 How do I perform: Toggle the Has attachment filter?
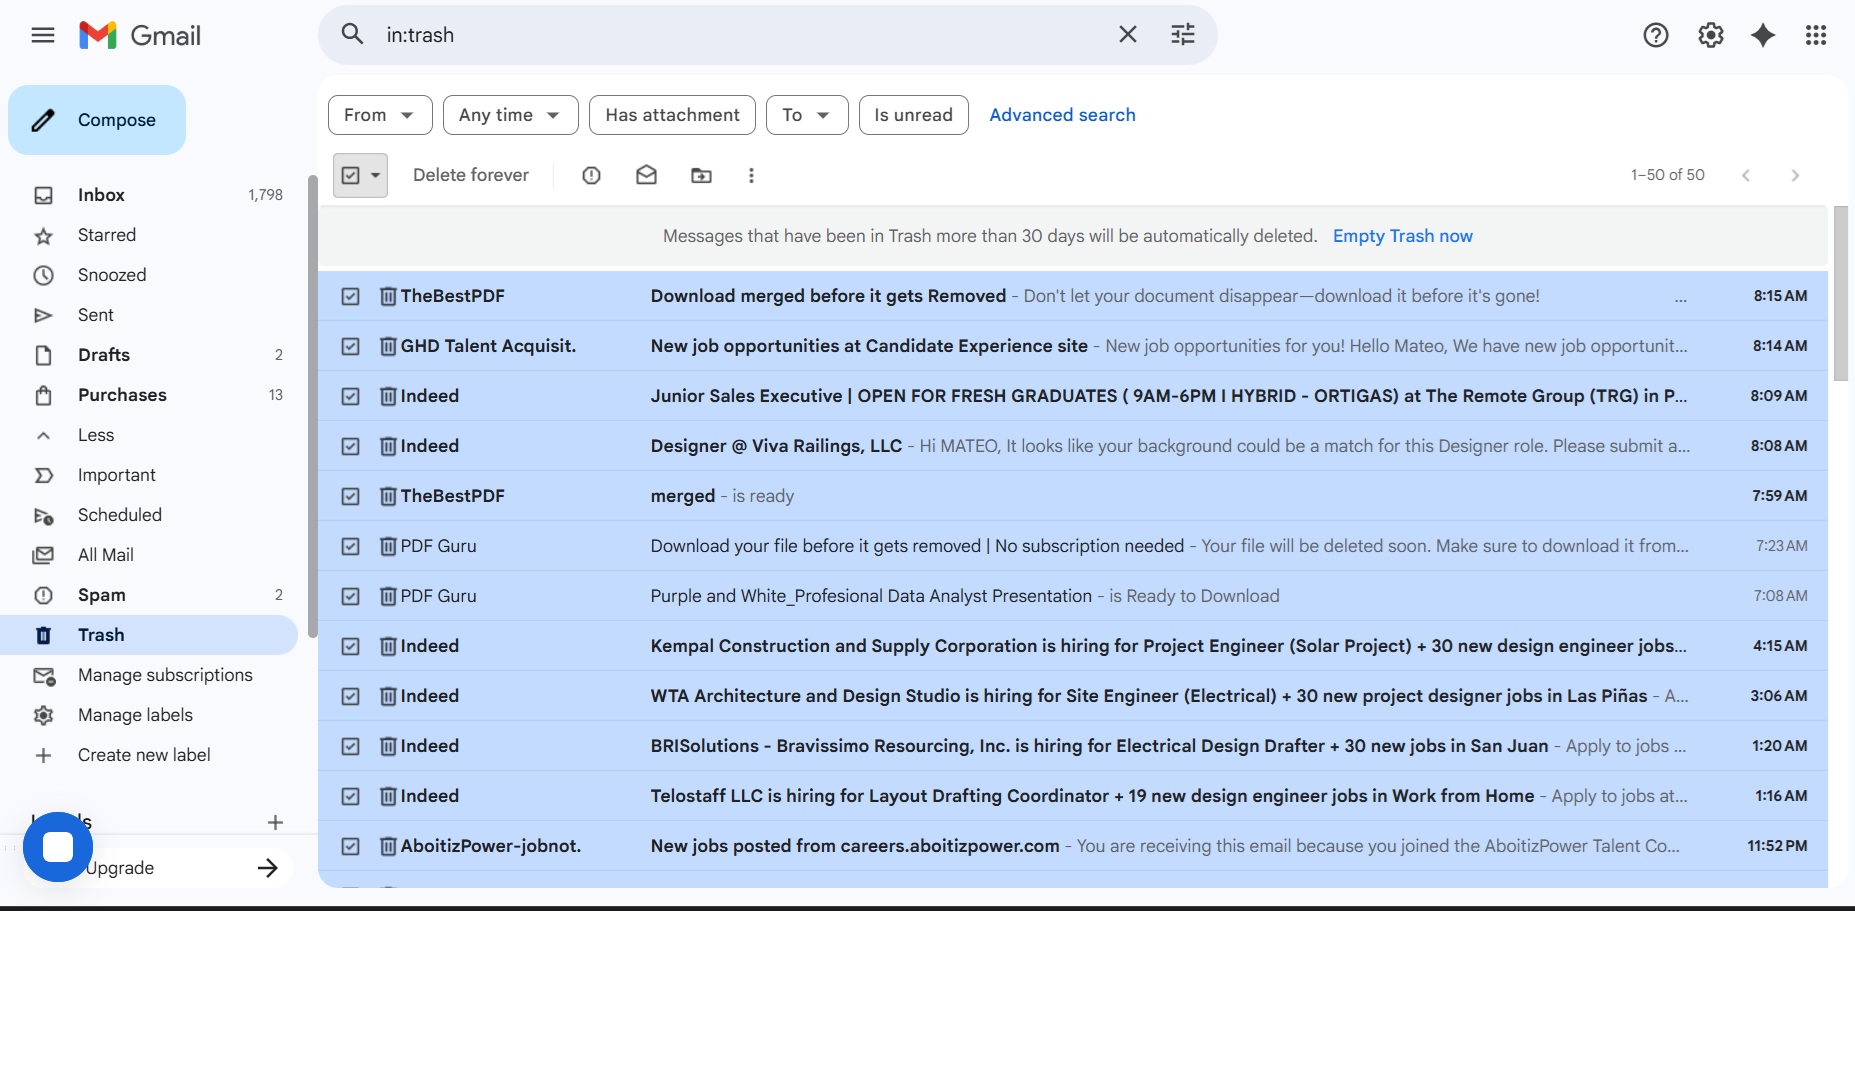coord(672,115)
